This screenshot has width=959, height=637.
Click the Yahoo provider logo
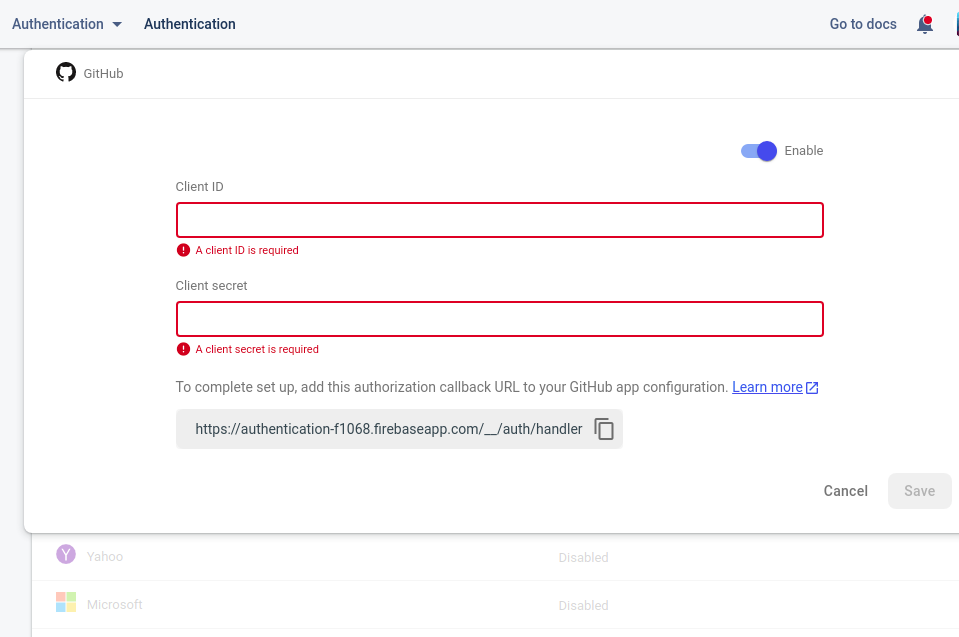coord(66,555)
